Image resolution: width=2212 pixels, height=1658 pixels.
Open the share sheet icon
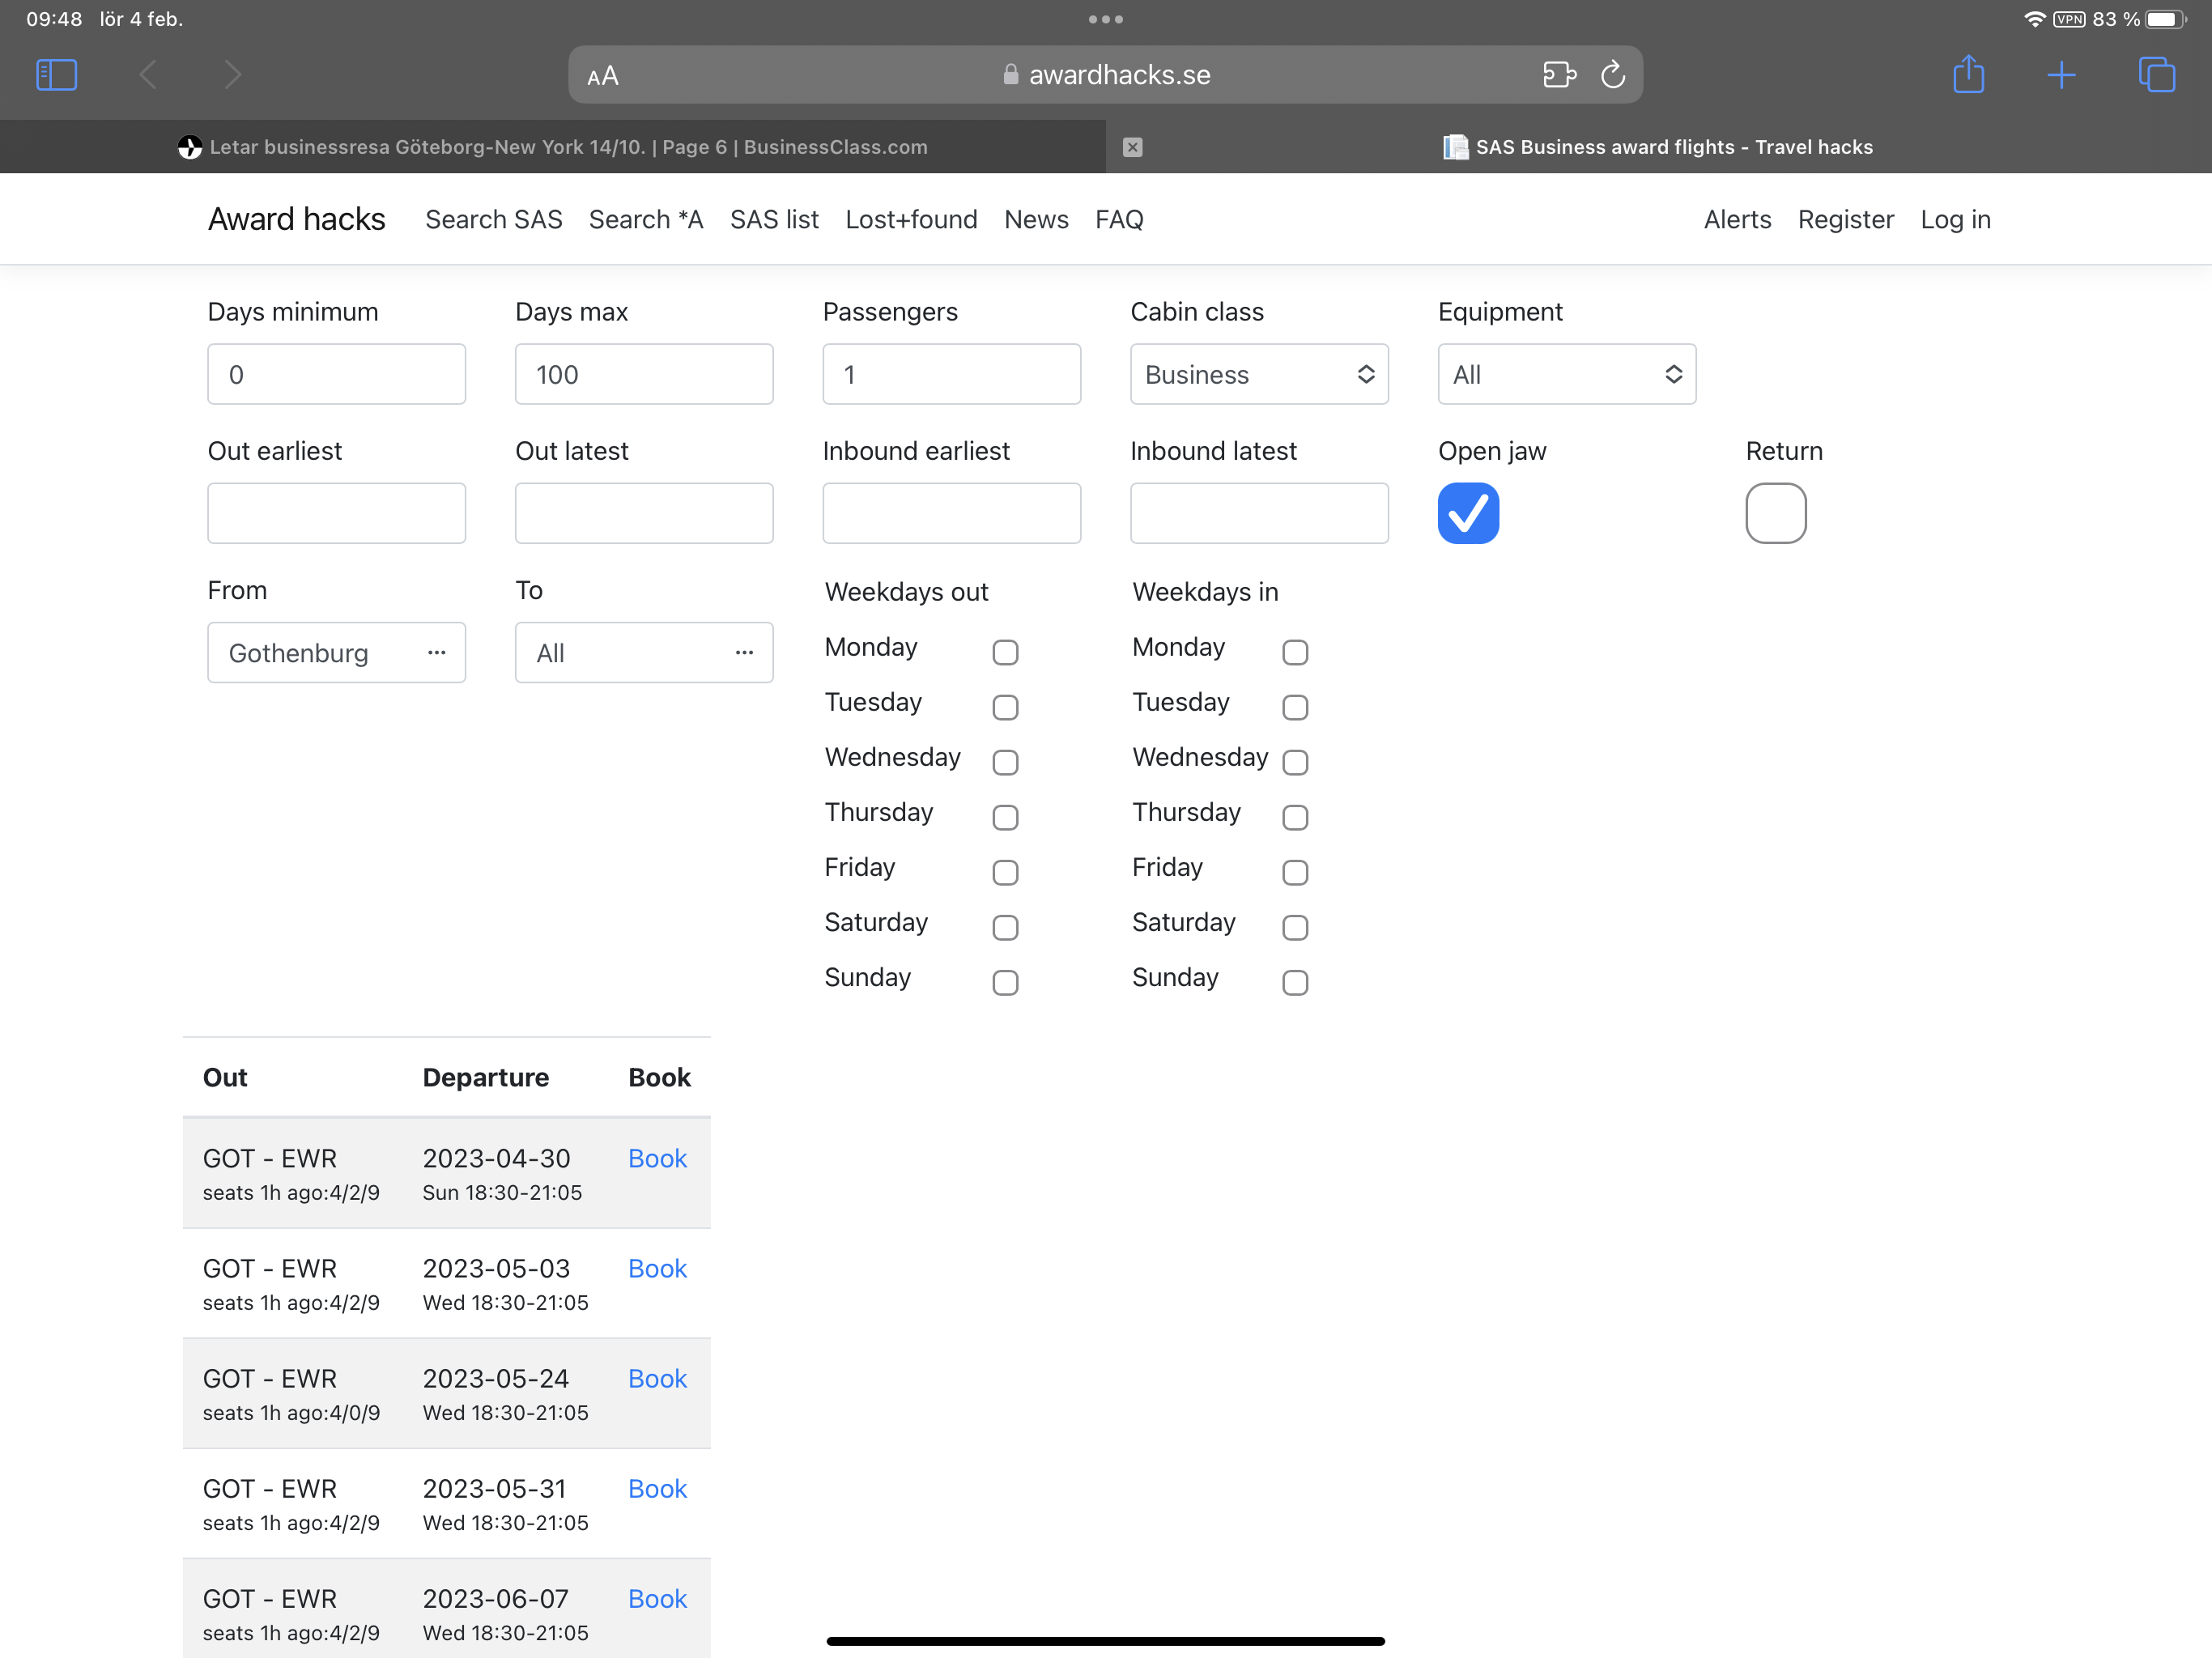[x=1968, y=75]
